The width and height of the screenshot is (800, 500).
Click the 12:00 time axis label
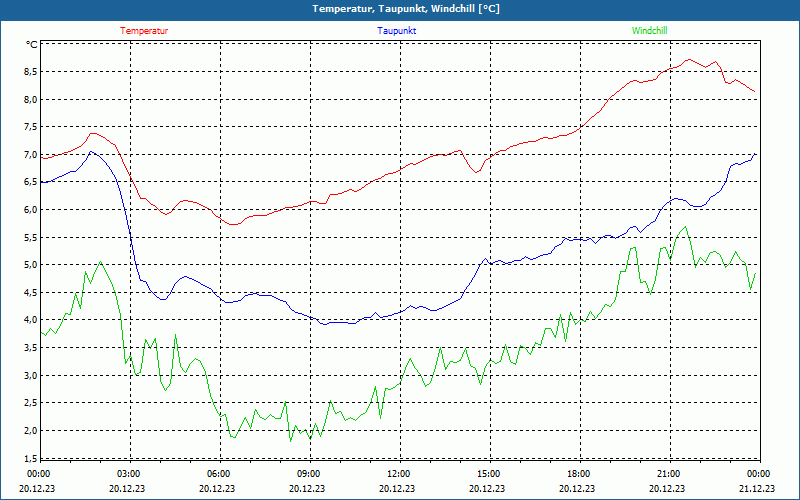pyautogui.click(x=398, y=474)
